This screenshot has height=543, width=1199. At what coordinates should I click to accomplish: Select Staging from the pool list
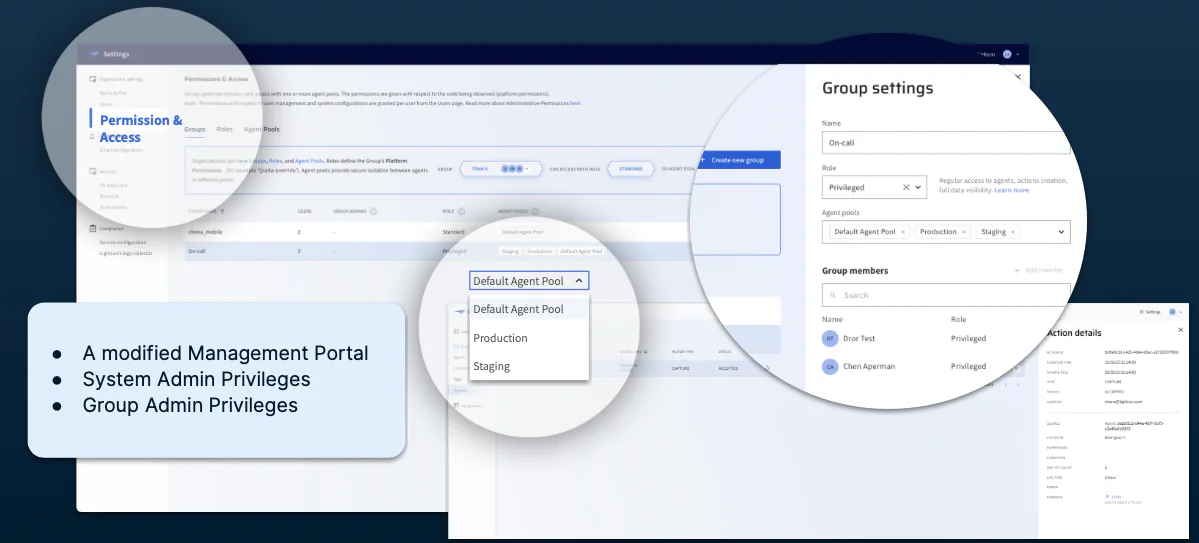click(x=491, y=366)
